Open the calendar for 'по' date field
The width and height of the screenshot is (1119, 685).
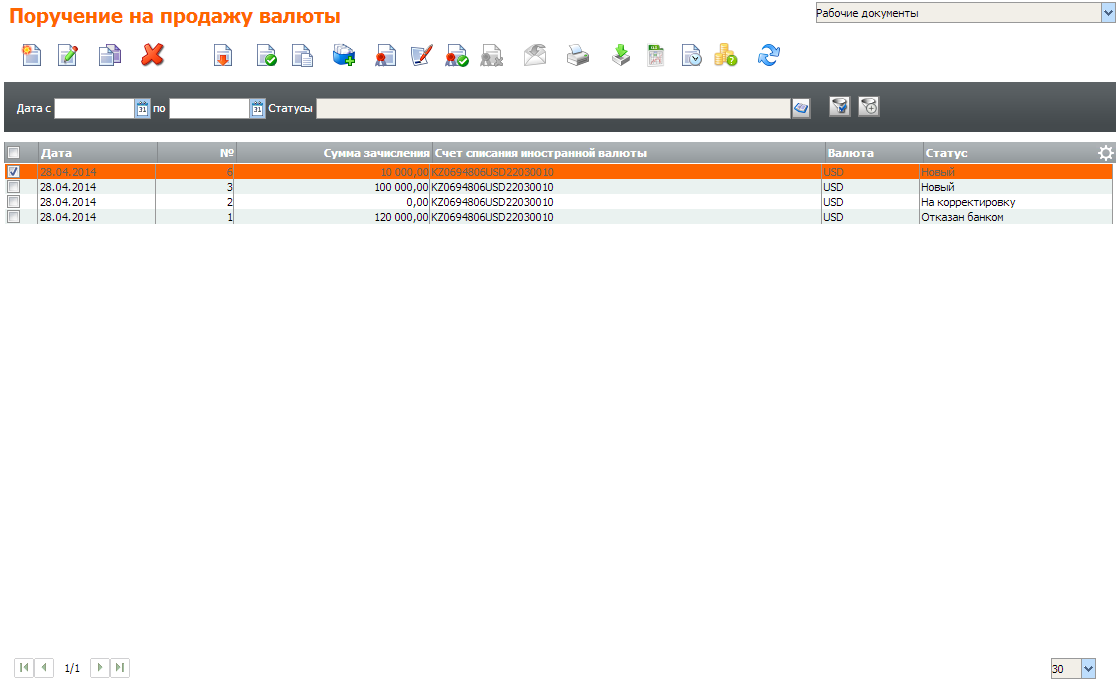(x=257, y=108)
